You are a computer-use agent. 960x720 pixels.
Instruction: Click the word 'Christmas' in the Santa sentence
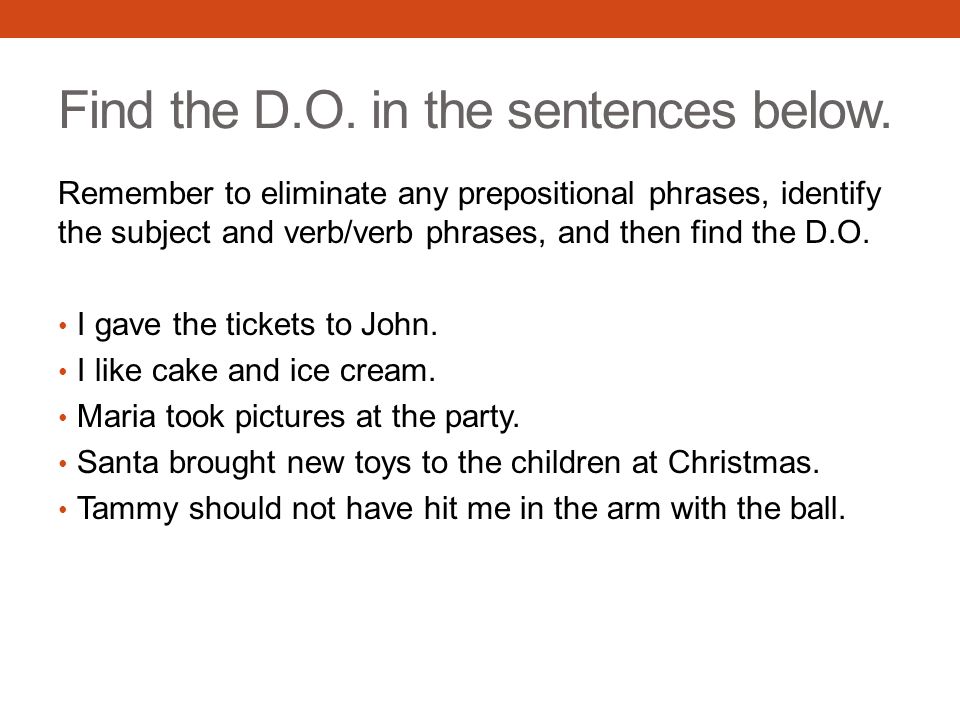pyautogui.click(x=743, y=462)
